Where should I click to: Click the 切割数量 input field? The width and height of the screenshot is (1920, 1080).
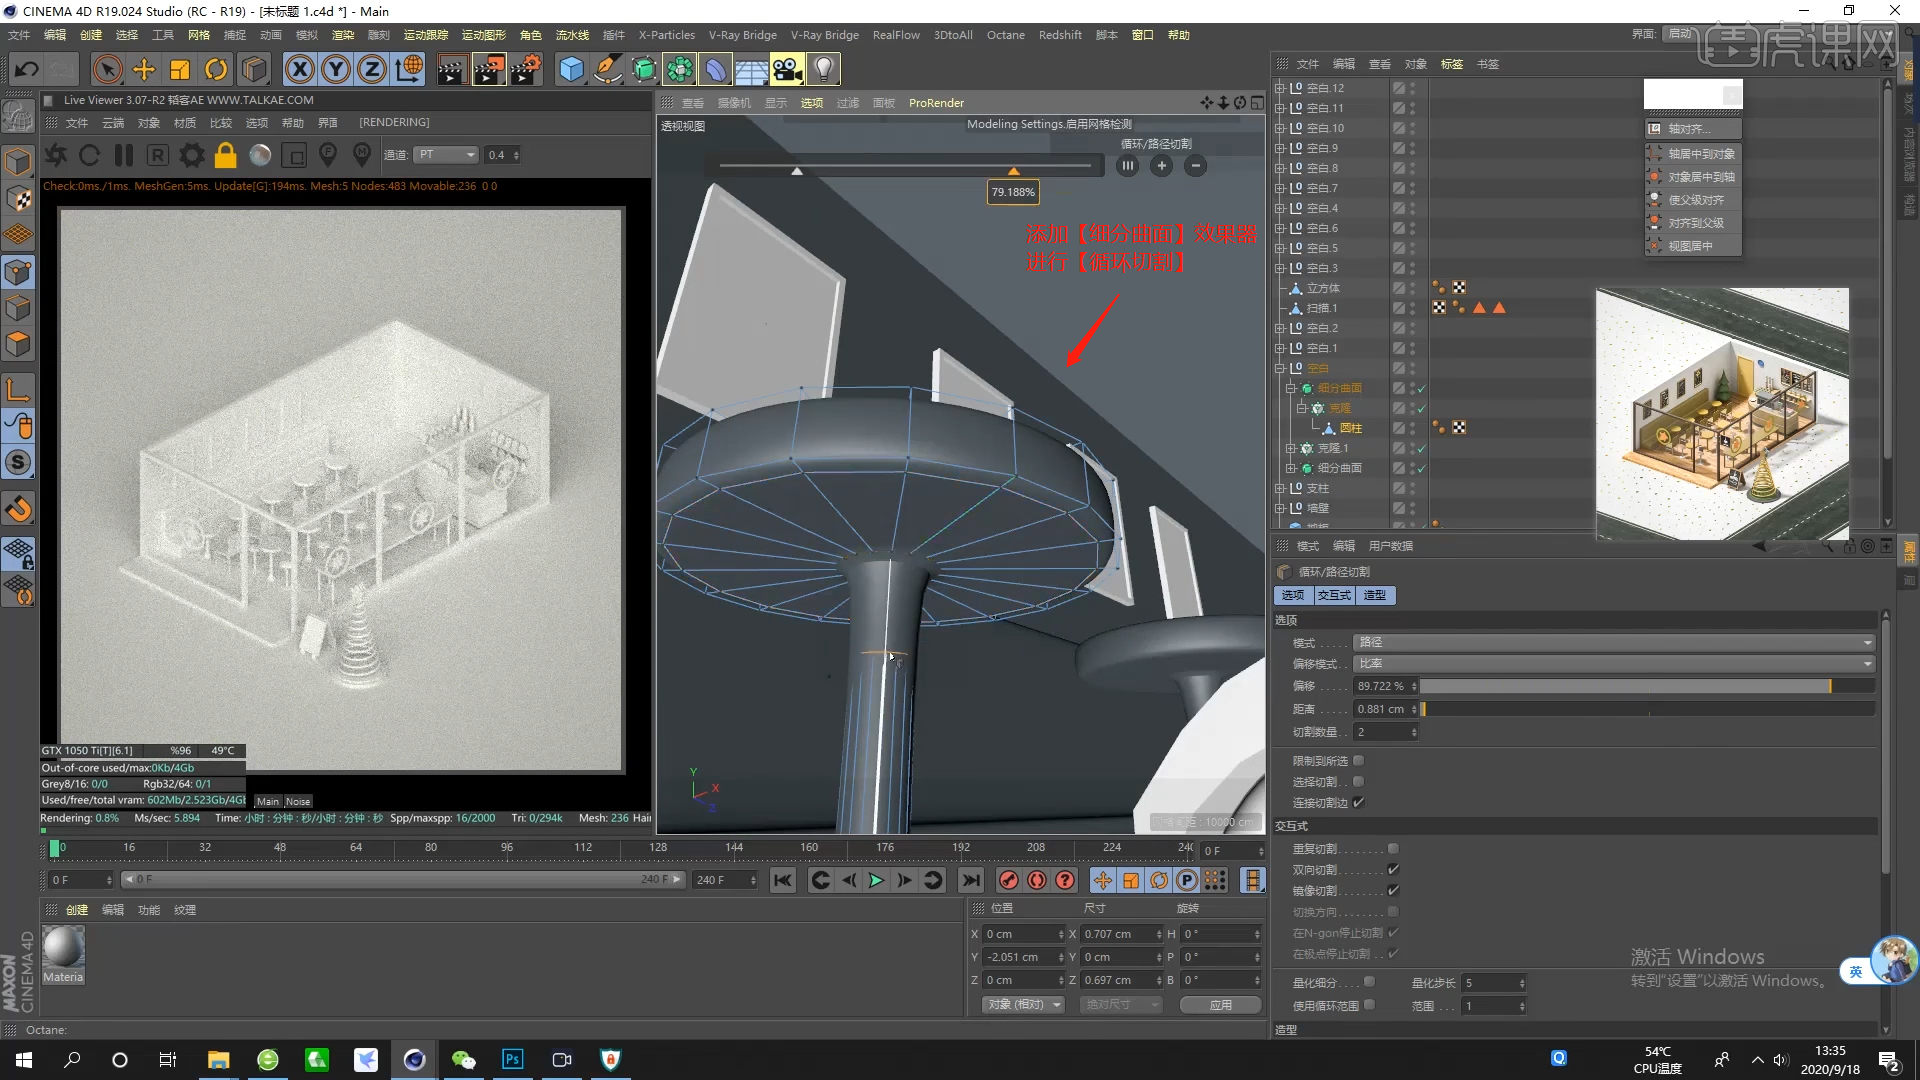point(1386,732)
